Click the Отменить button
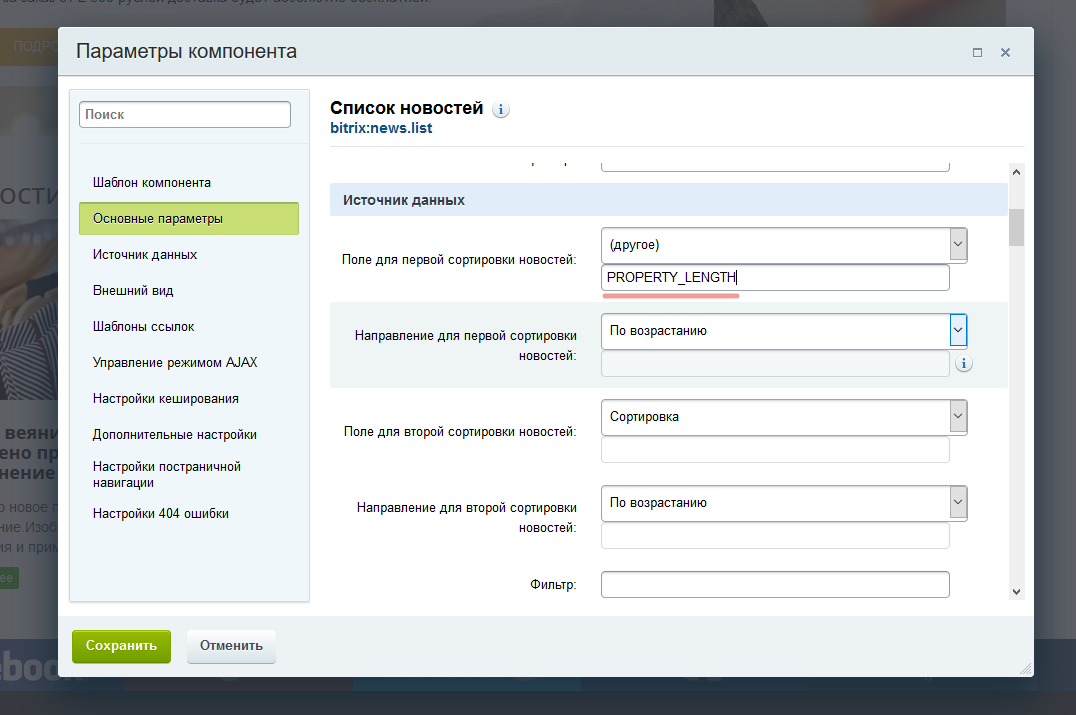Viewport: 1076px width, 715px height. coord(231,646)
